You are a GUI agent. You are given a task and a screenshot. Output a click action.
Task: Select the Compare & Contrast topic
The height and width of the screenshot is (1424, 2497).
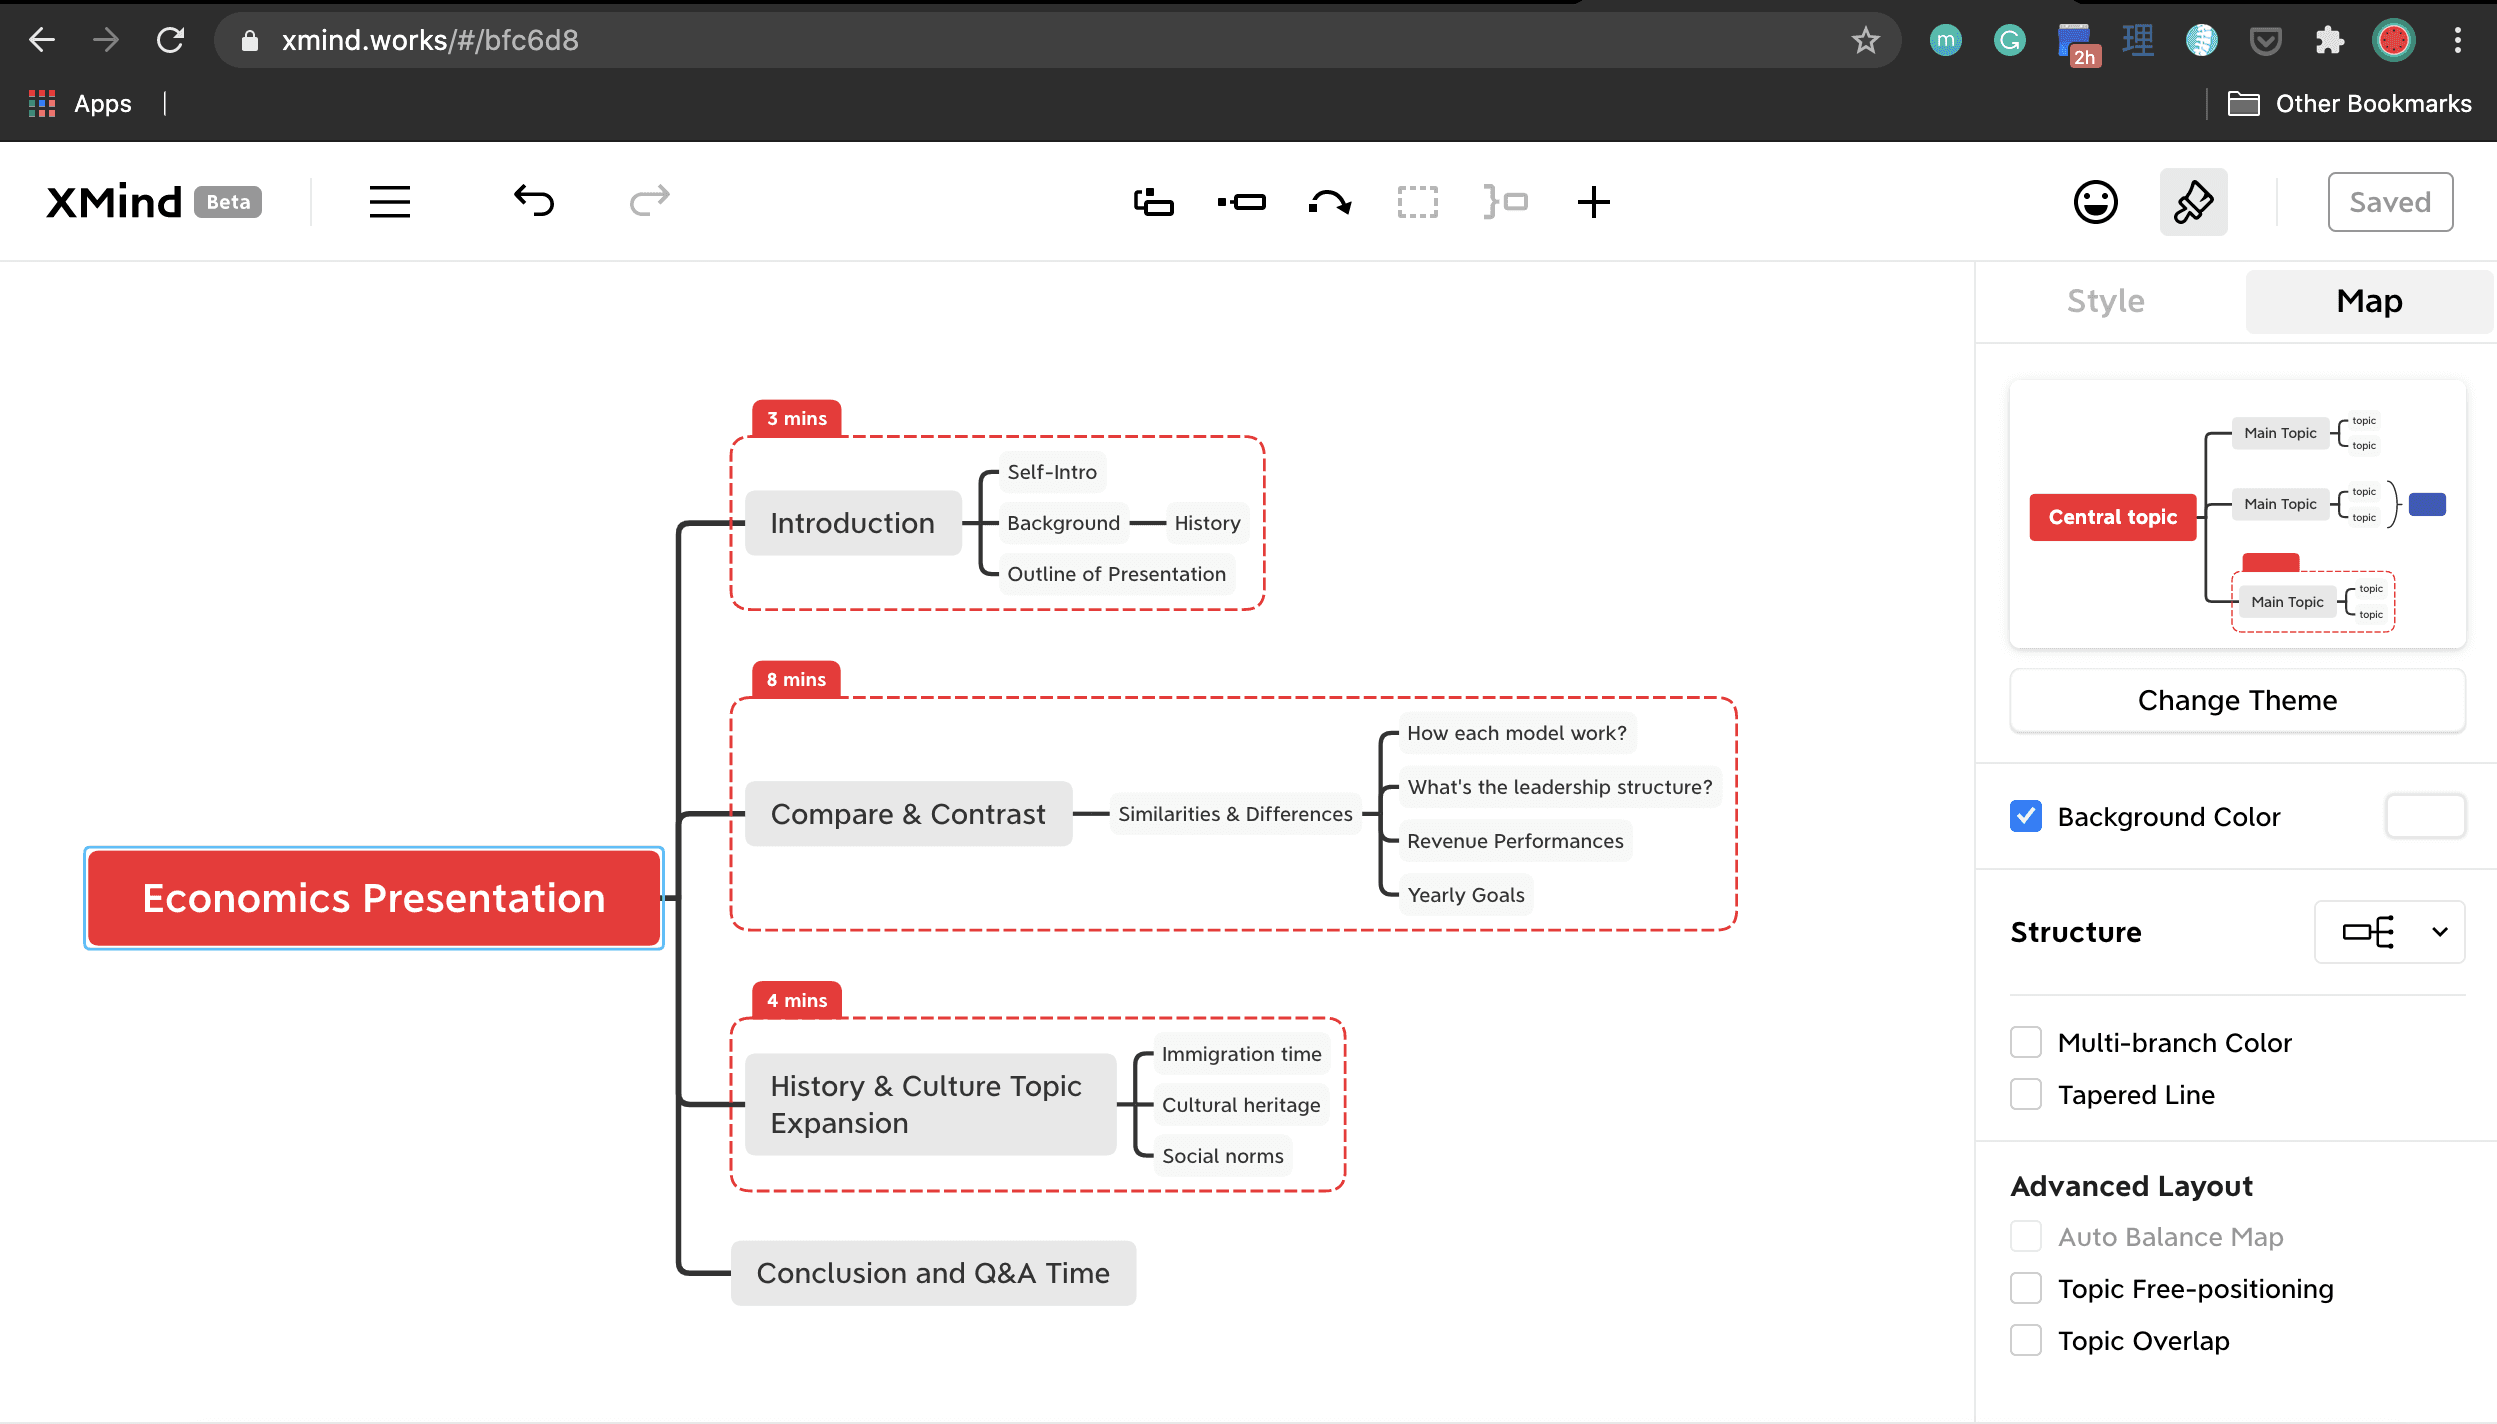click(x=908, y=814)
